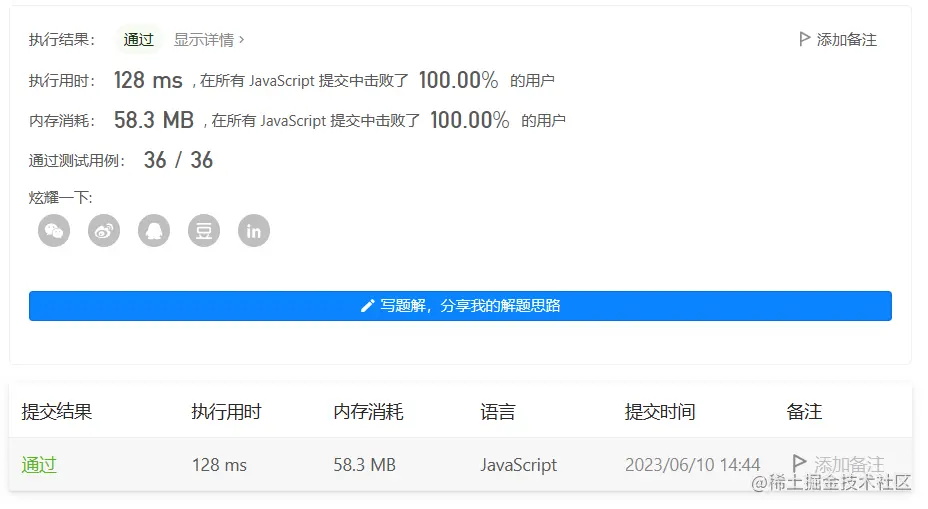Click 58.3 MB cell in submission row
Viewport: 928px width, 509px height.
click(365, 465)
